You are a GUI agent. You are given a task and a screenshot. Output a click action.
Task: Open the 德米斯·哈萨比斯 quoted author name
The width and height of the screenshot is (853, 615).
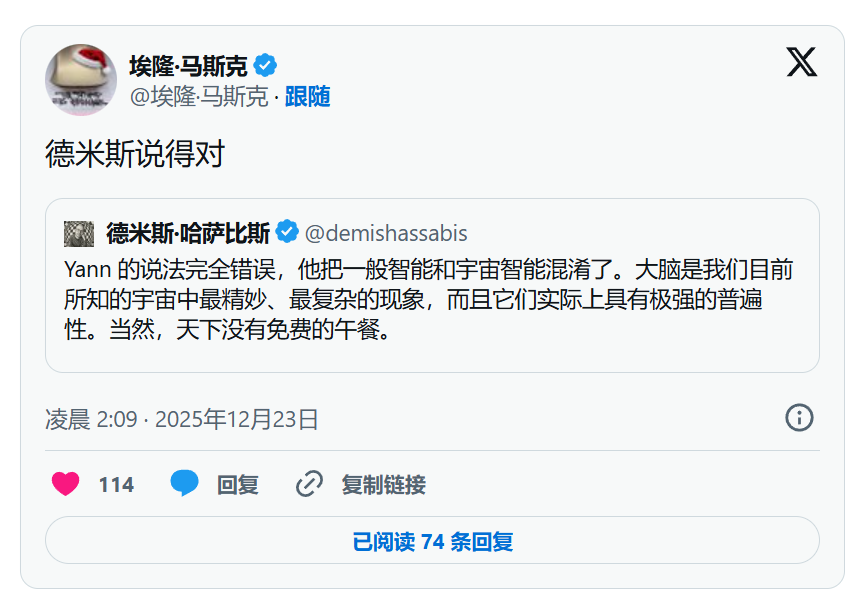tap(188, 233)
